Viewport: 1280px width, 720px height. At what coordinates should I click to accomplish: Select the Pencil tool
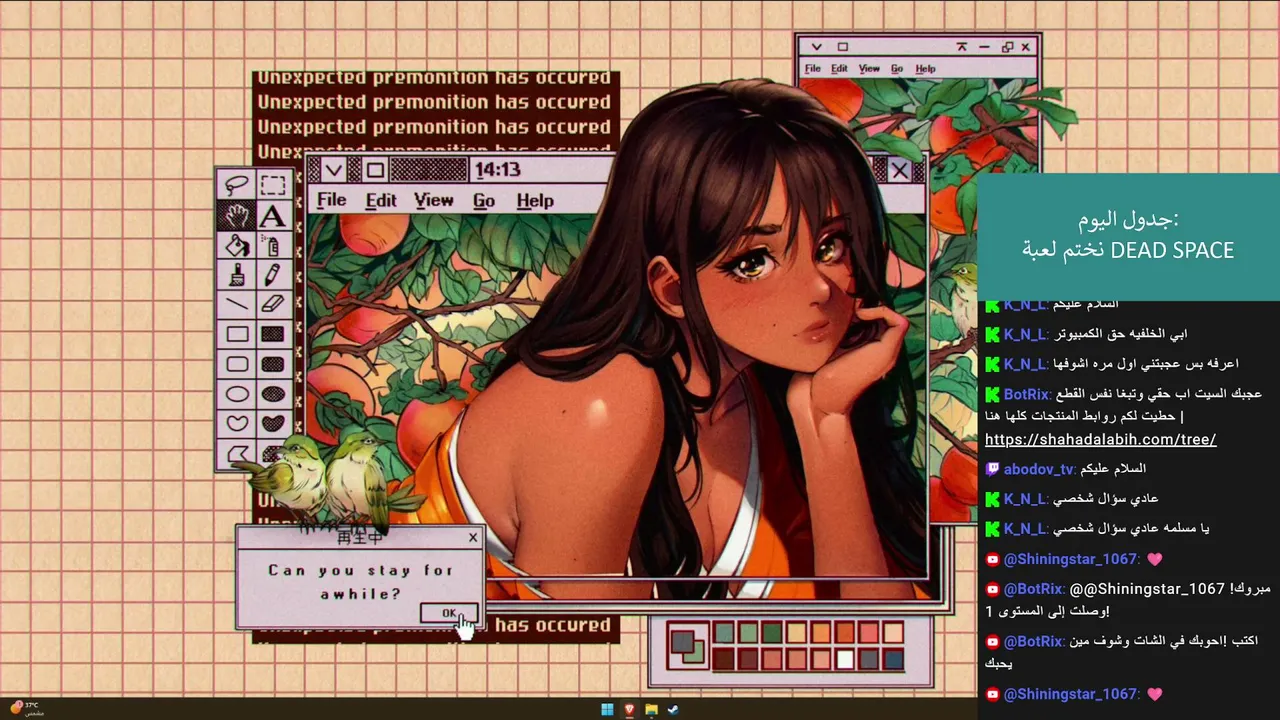coord(272,275)
